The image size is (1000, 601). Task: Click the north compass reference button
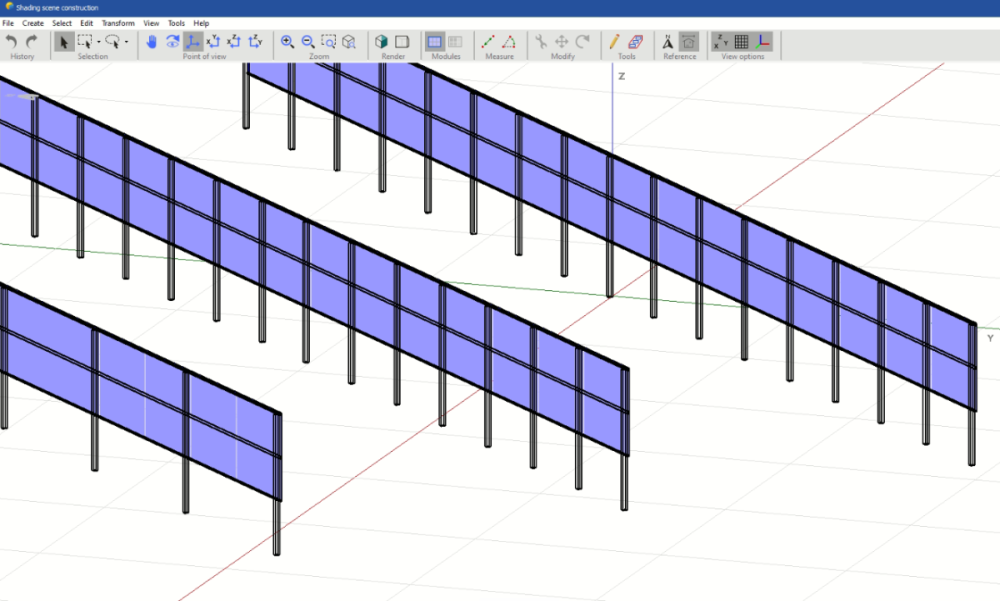[x=668, y=42]
